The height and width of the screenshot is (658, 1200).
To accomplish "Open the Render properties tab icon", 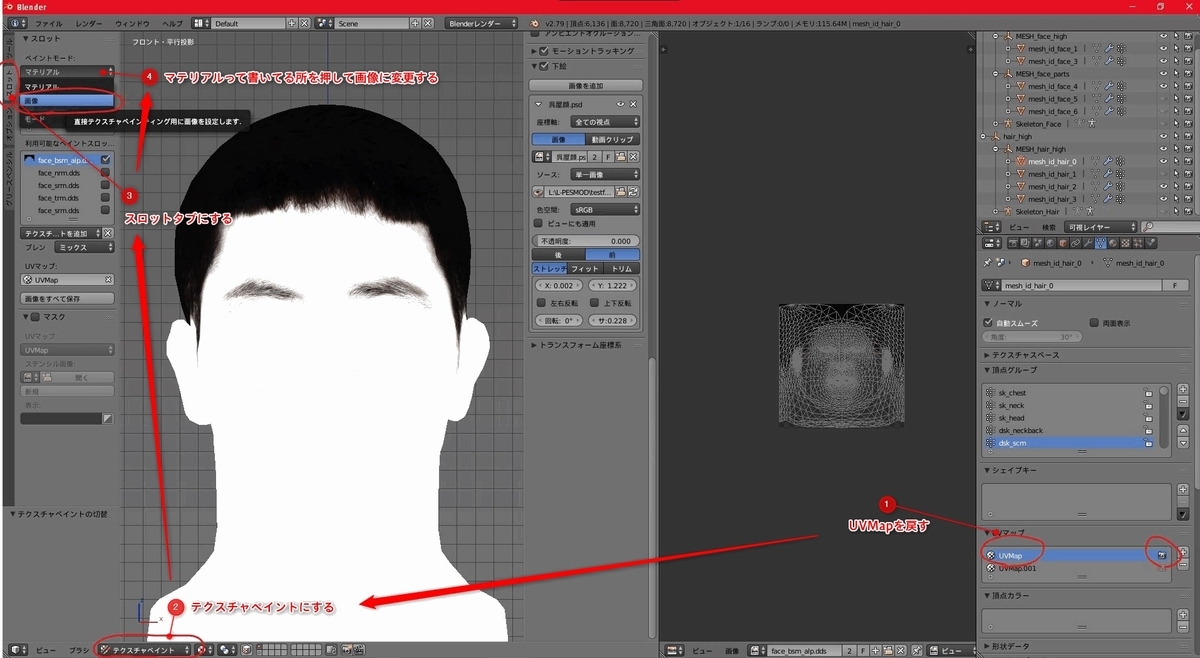I will click(1013, 243).
